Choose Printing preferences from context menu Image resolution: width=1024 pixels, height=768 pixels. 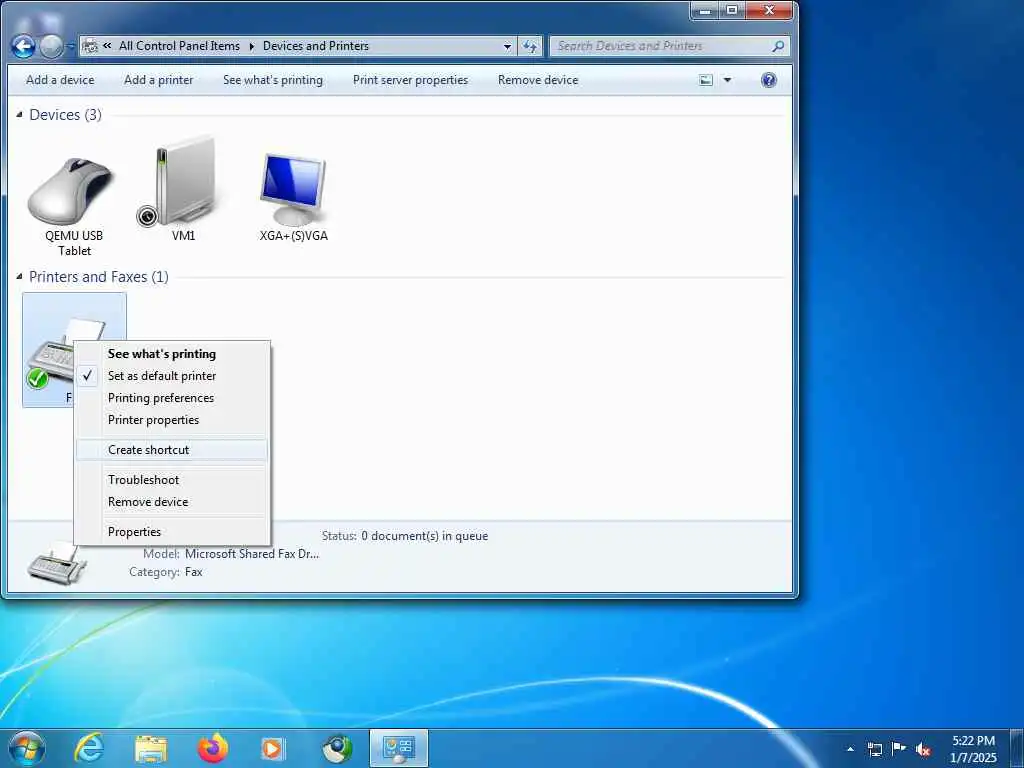point(171,398)
